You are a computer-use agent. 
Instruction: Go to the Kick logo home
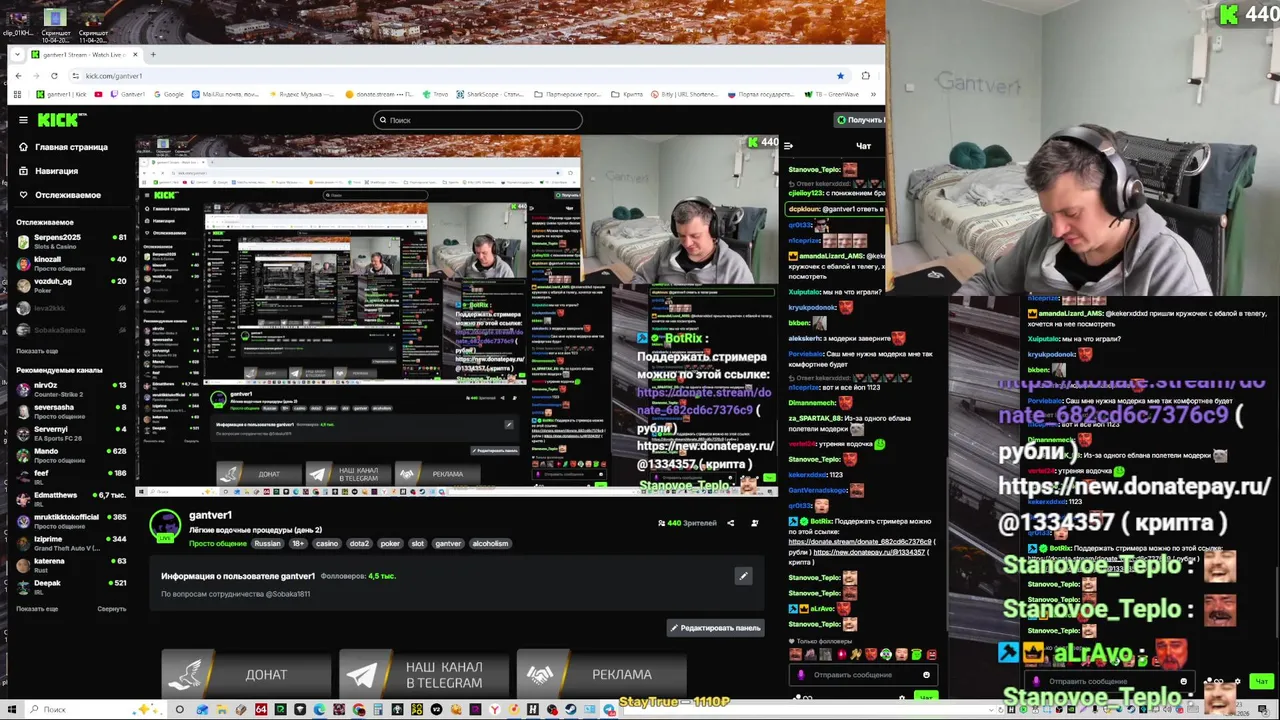tap(61, 120)
